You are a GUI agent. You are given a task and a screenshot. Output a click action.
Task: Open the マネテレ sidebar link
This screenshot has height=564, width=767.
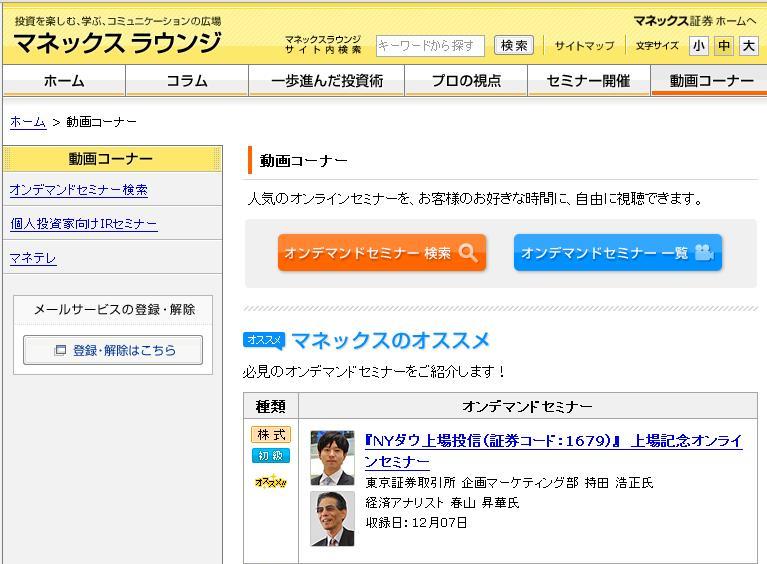pos(33,258)
